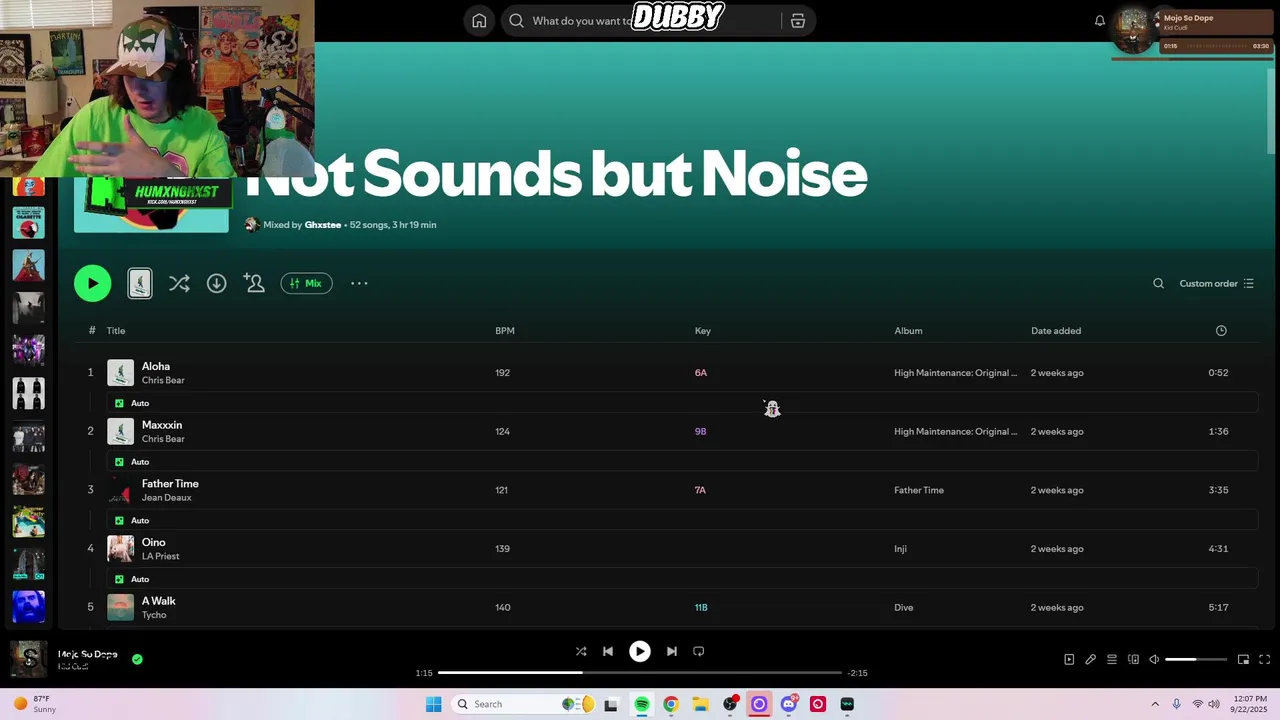Screen dimensions: 1280x720
Task: Open artist Chris Bear under Aloha
Action: tap(163, 380)
